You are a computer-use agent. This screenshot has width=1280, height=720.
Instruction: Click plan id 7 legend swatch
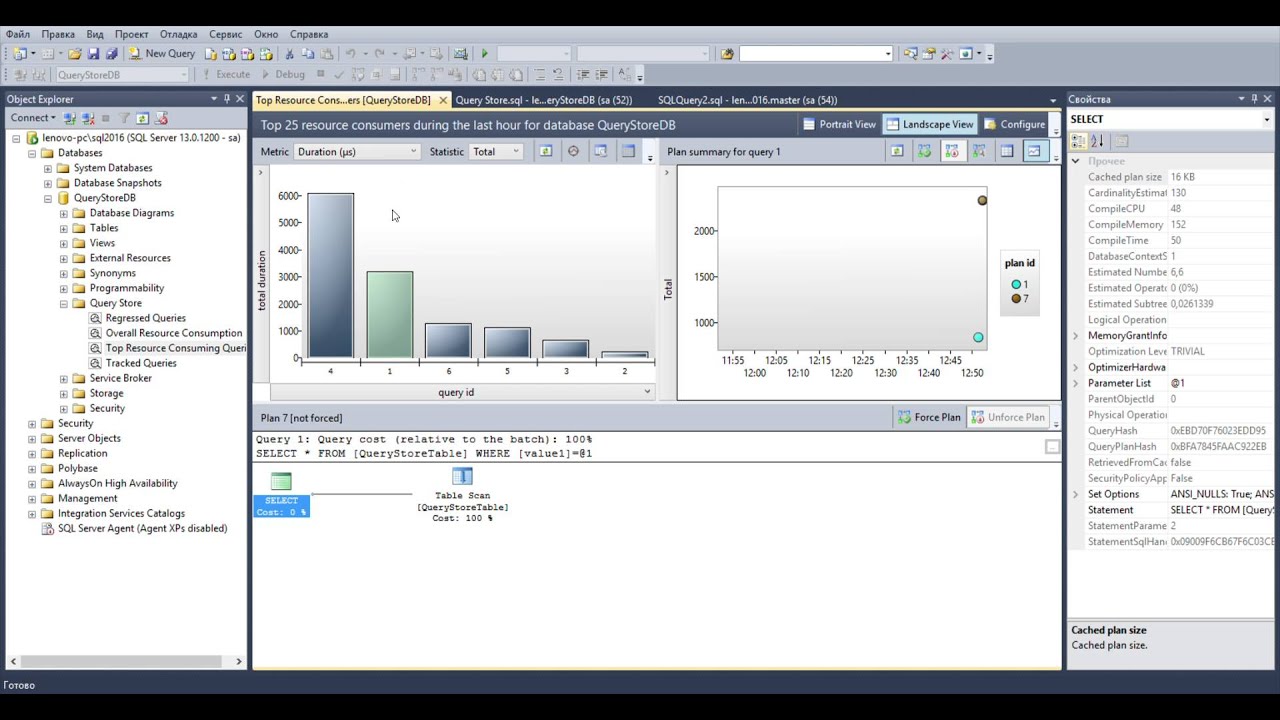[1016, 299]
